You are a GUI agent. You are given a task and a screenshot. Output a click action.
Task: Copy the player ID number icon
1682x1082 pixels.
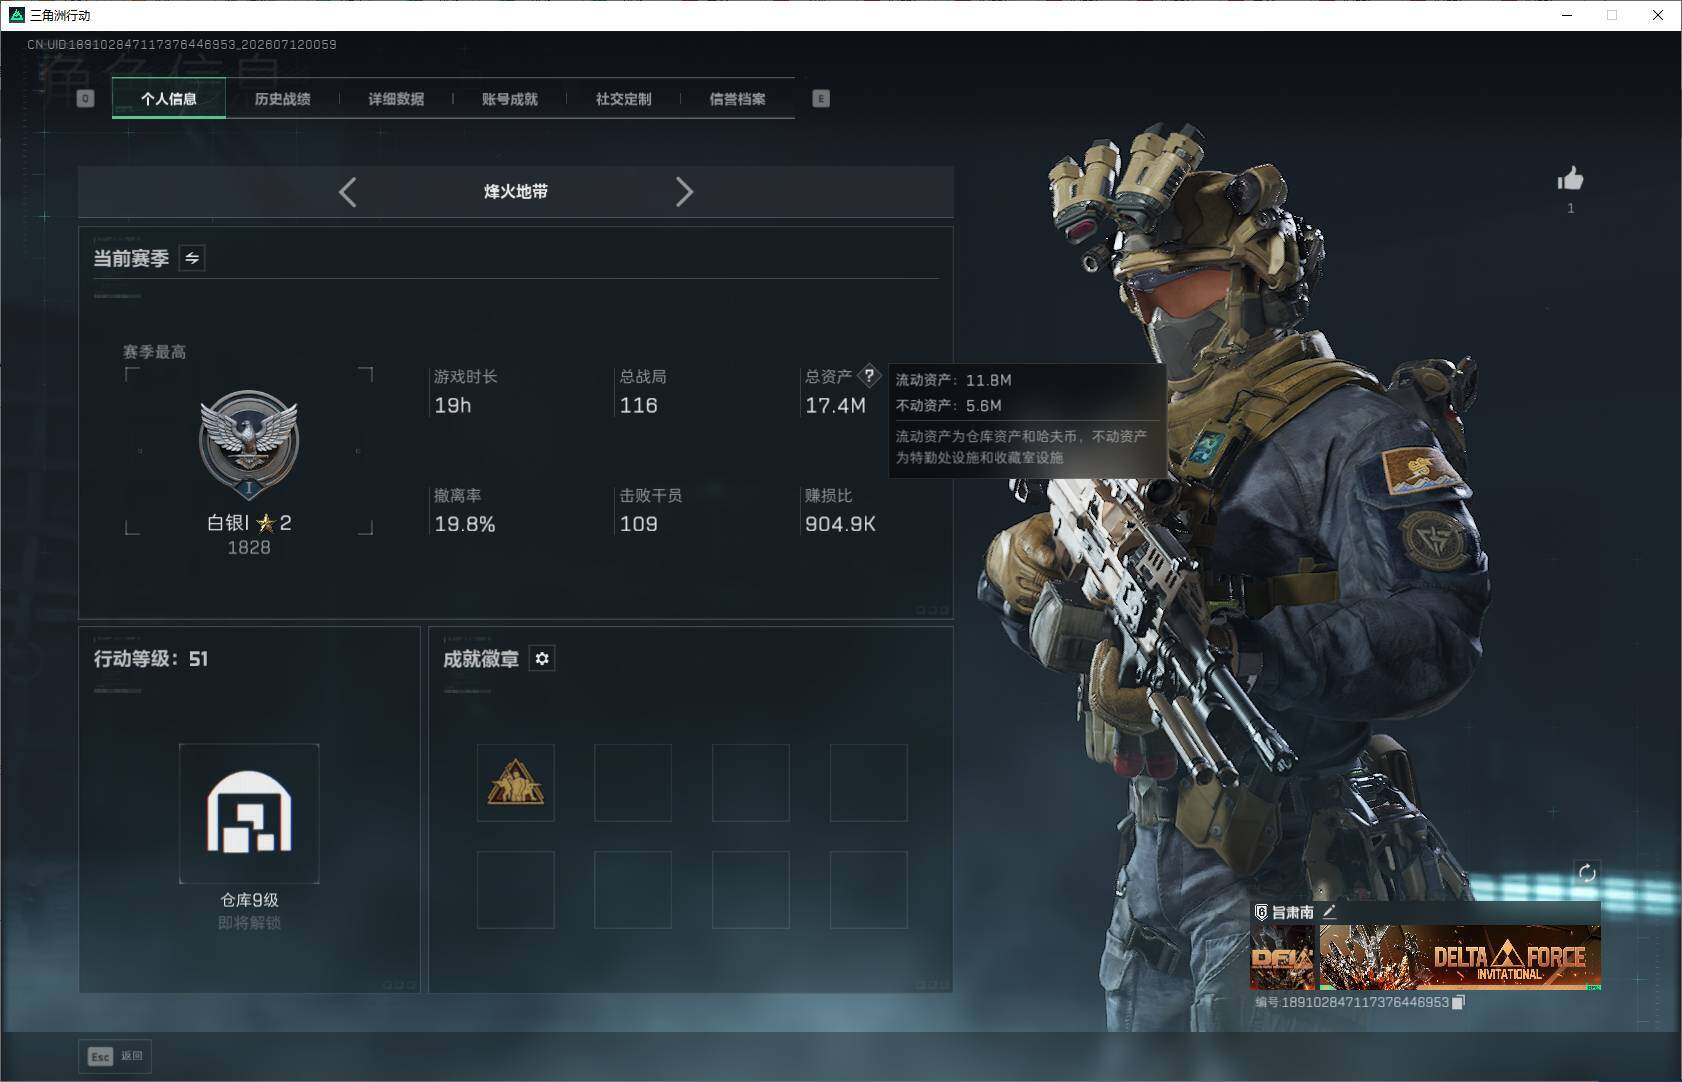tap(1458, 1002)
